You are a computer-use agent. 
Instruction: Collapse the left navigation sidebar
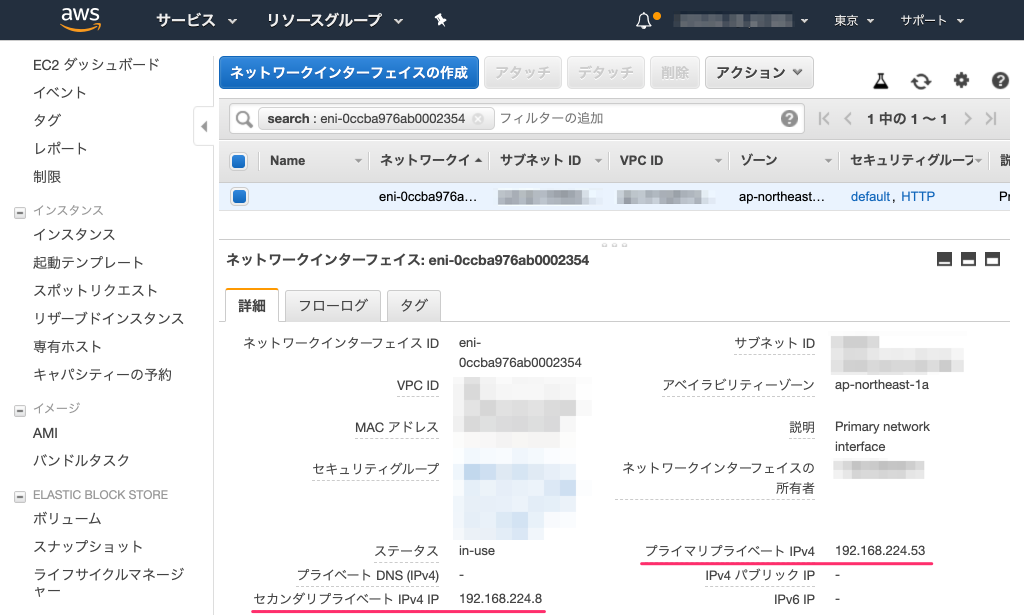coord(204,126)
